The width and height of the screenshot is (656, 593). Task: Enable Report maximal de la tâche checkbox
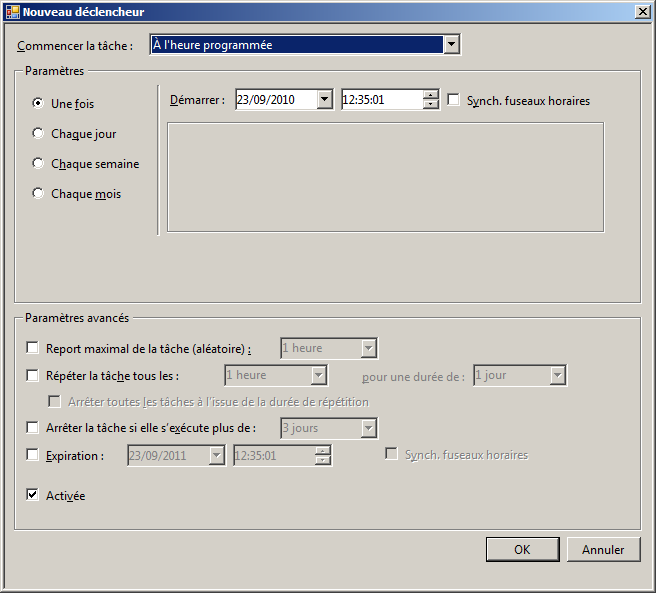33,348
